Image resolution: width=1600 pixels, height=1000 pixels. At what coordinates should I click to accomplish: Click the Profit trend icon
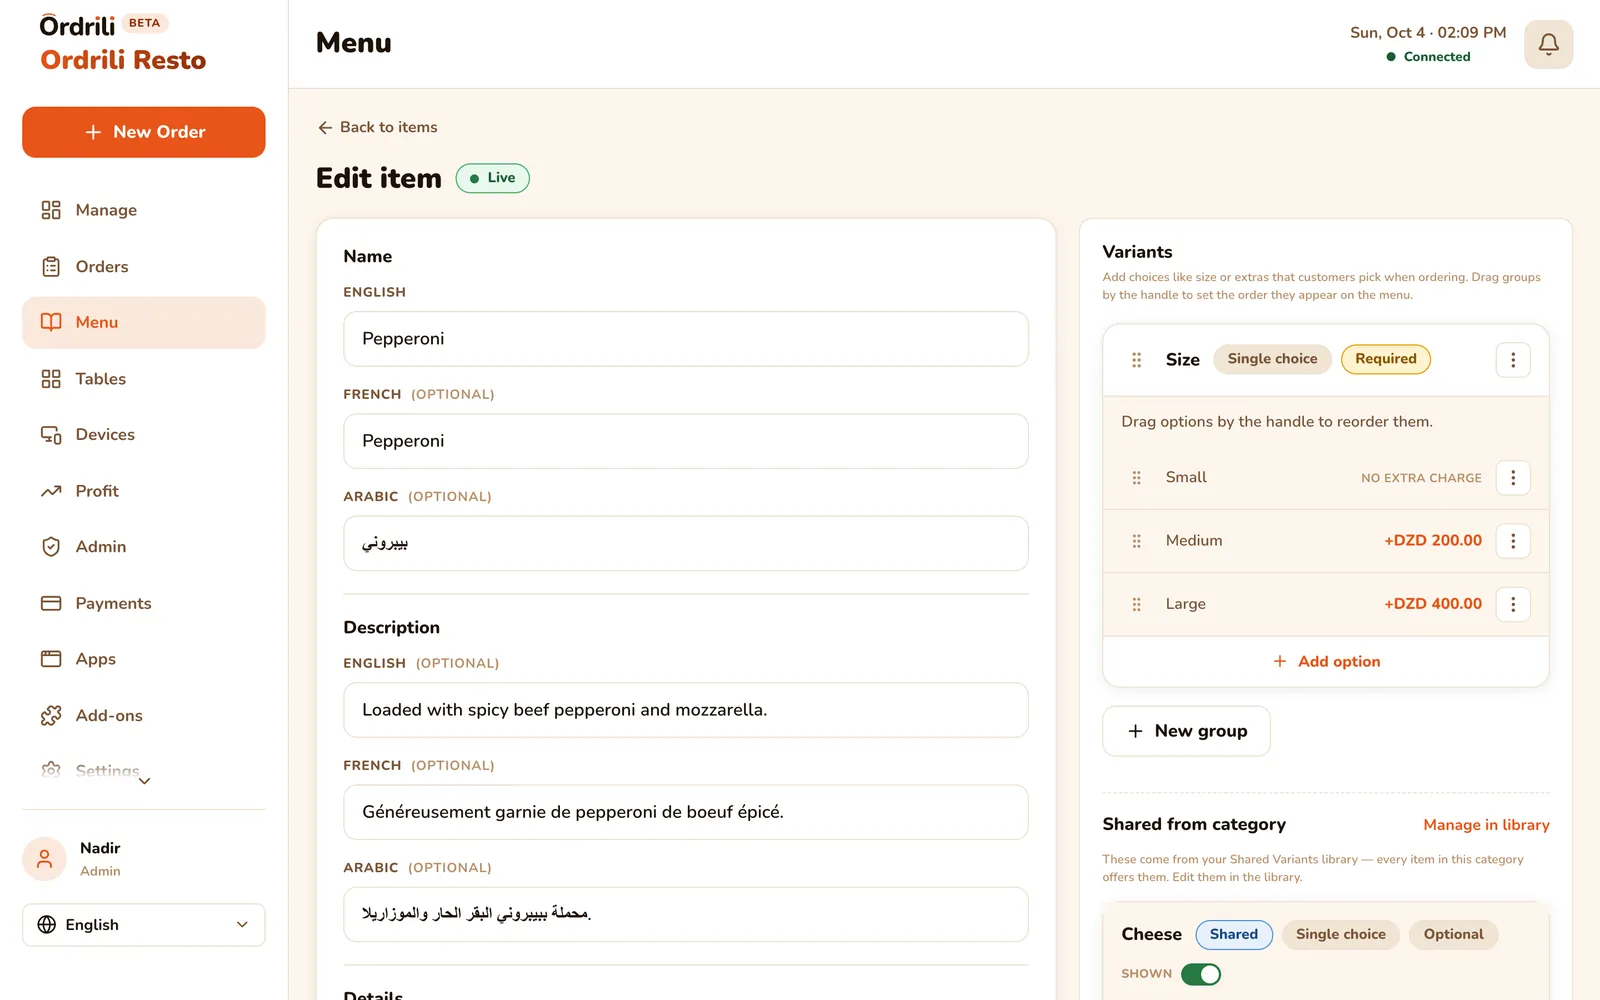51,491
